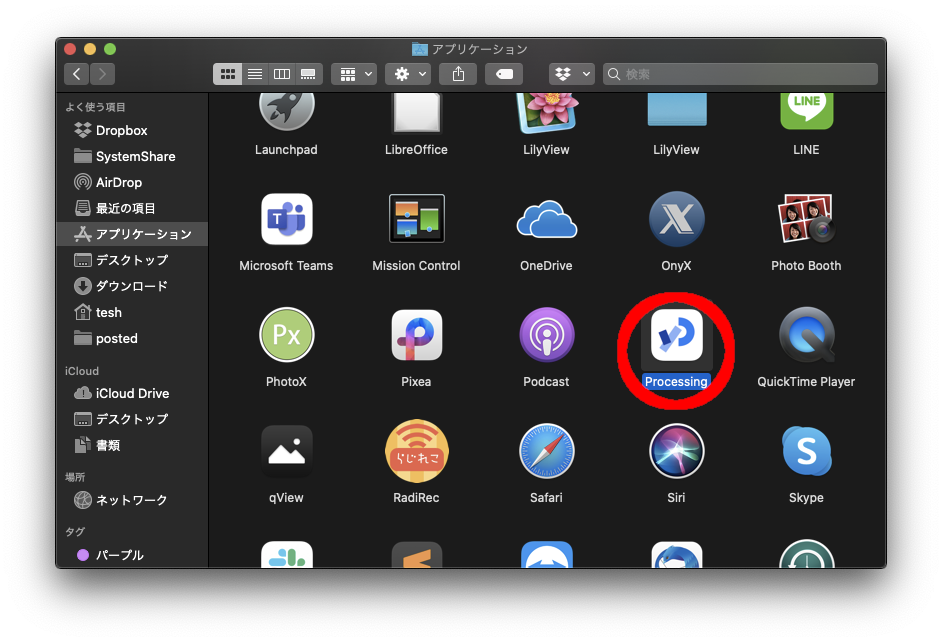942x642 pixels.
Task: Click the Edit Tags toolbar button
Action: click(x=504, y=74)
